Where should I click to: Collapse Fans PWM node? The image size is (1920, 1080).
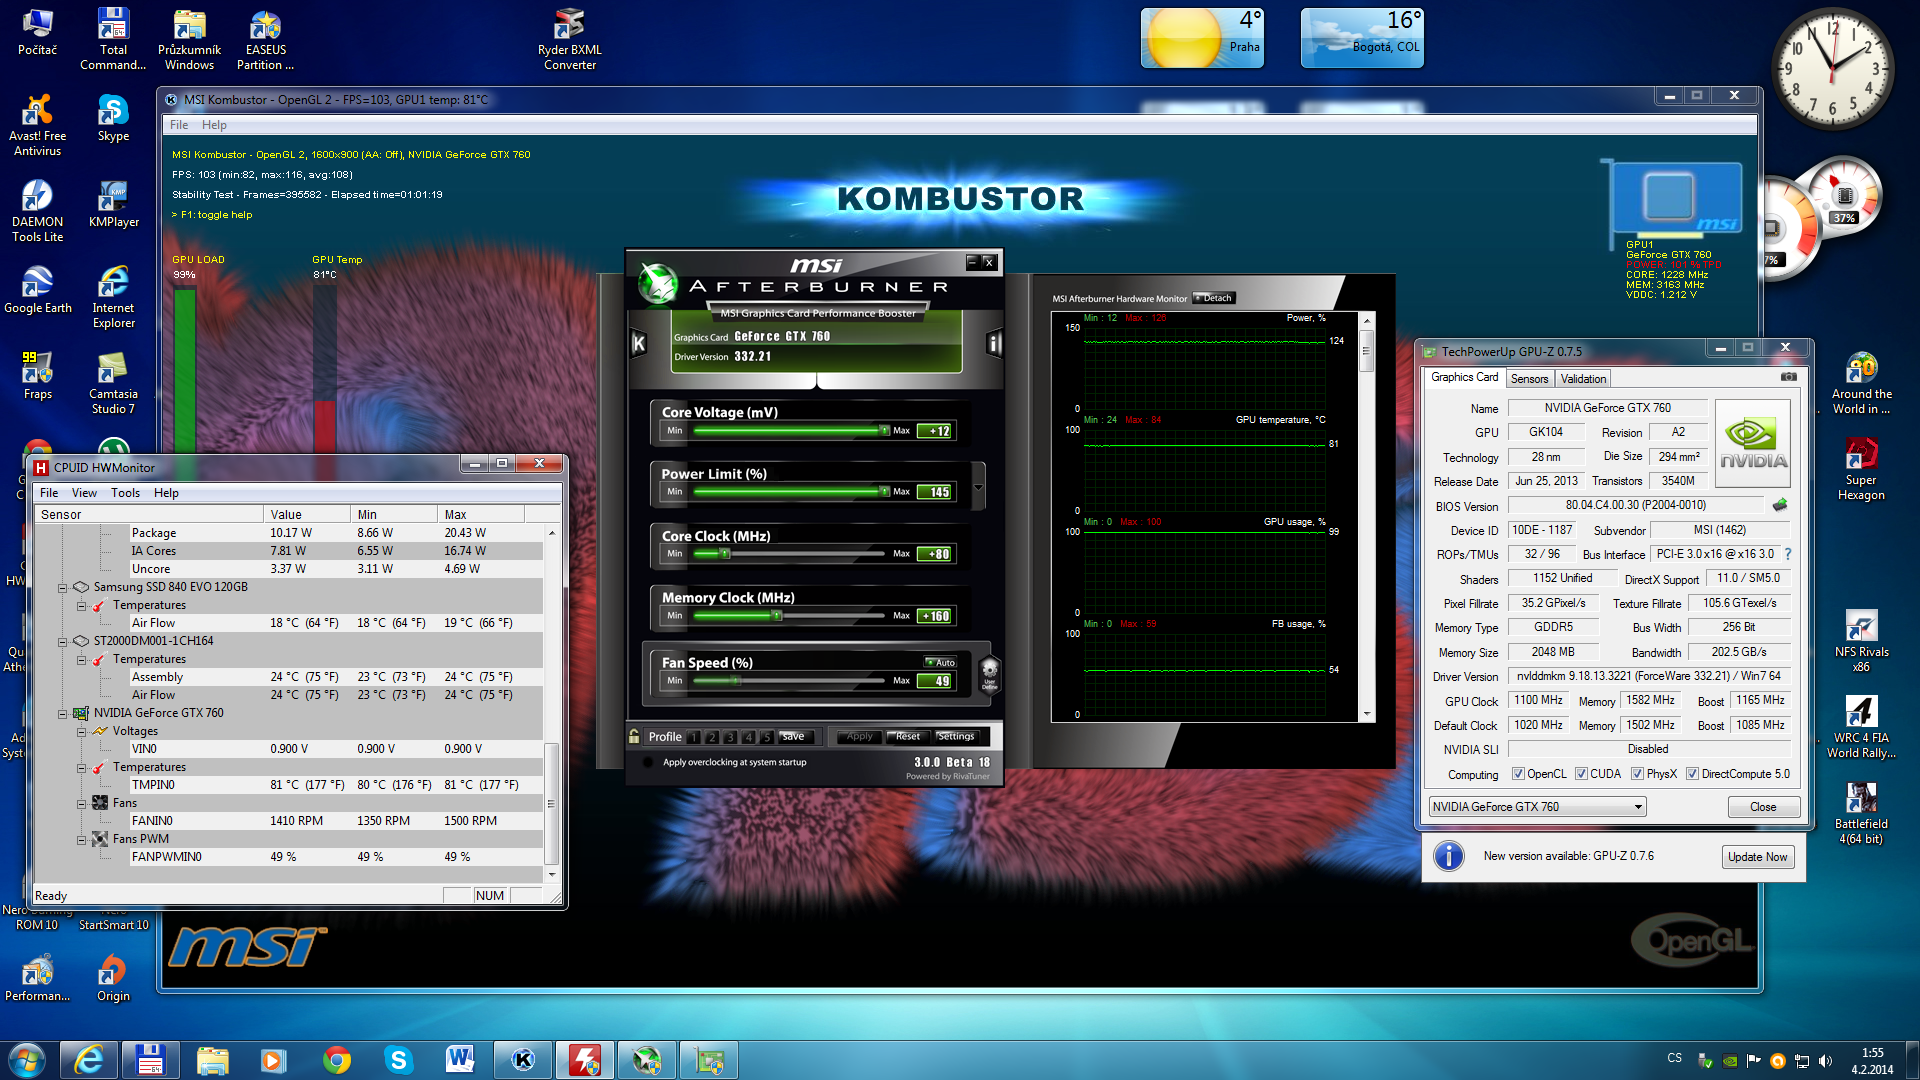click(x=81, y=840)
